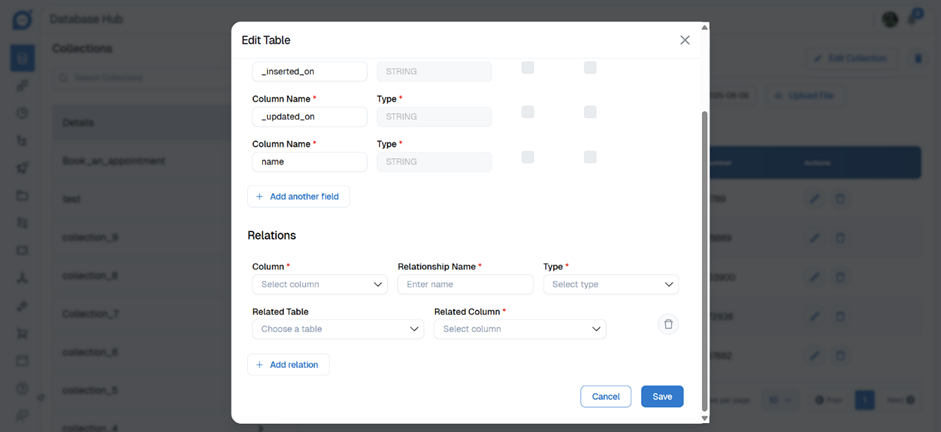Delete the relation using the trash icon
The height and width of the screenshot is (432, 941).
tap(669, 324)
